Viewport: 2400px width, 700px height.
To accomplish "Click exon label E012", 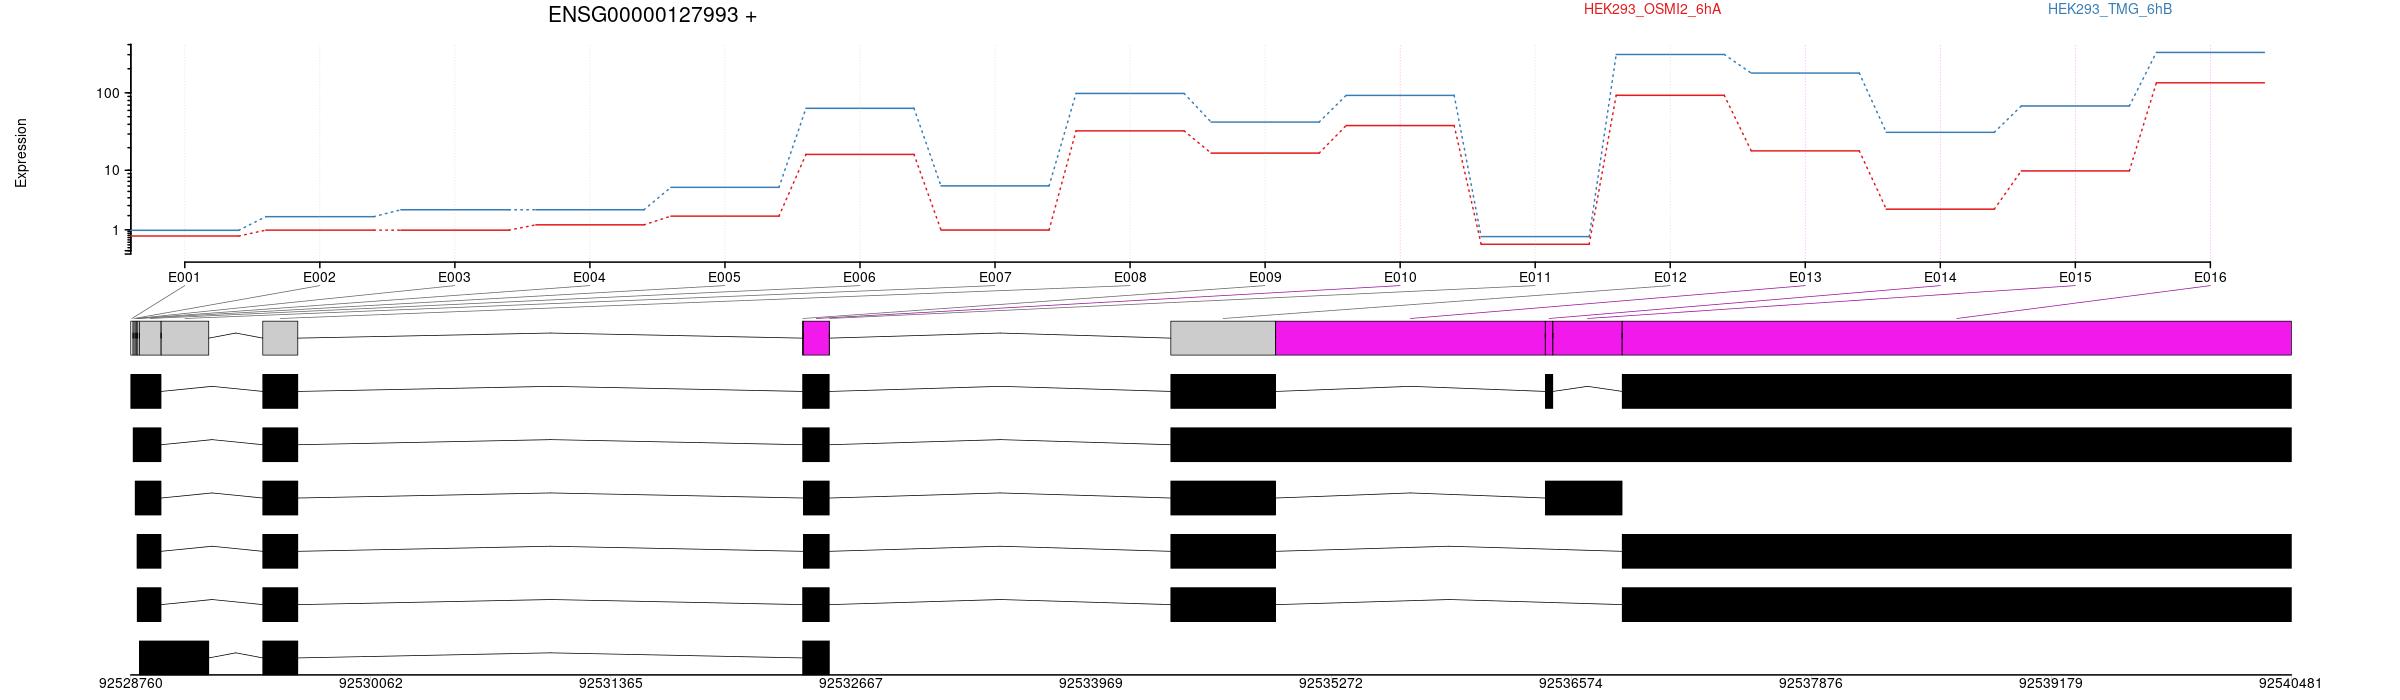I will coord(1670,277).
